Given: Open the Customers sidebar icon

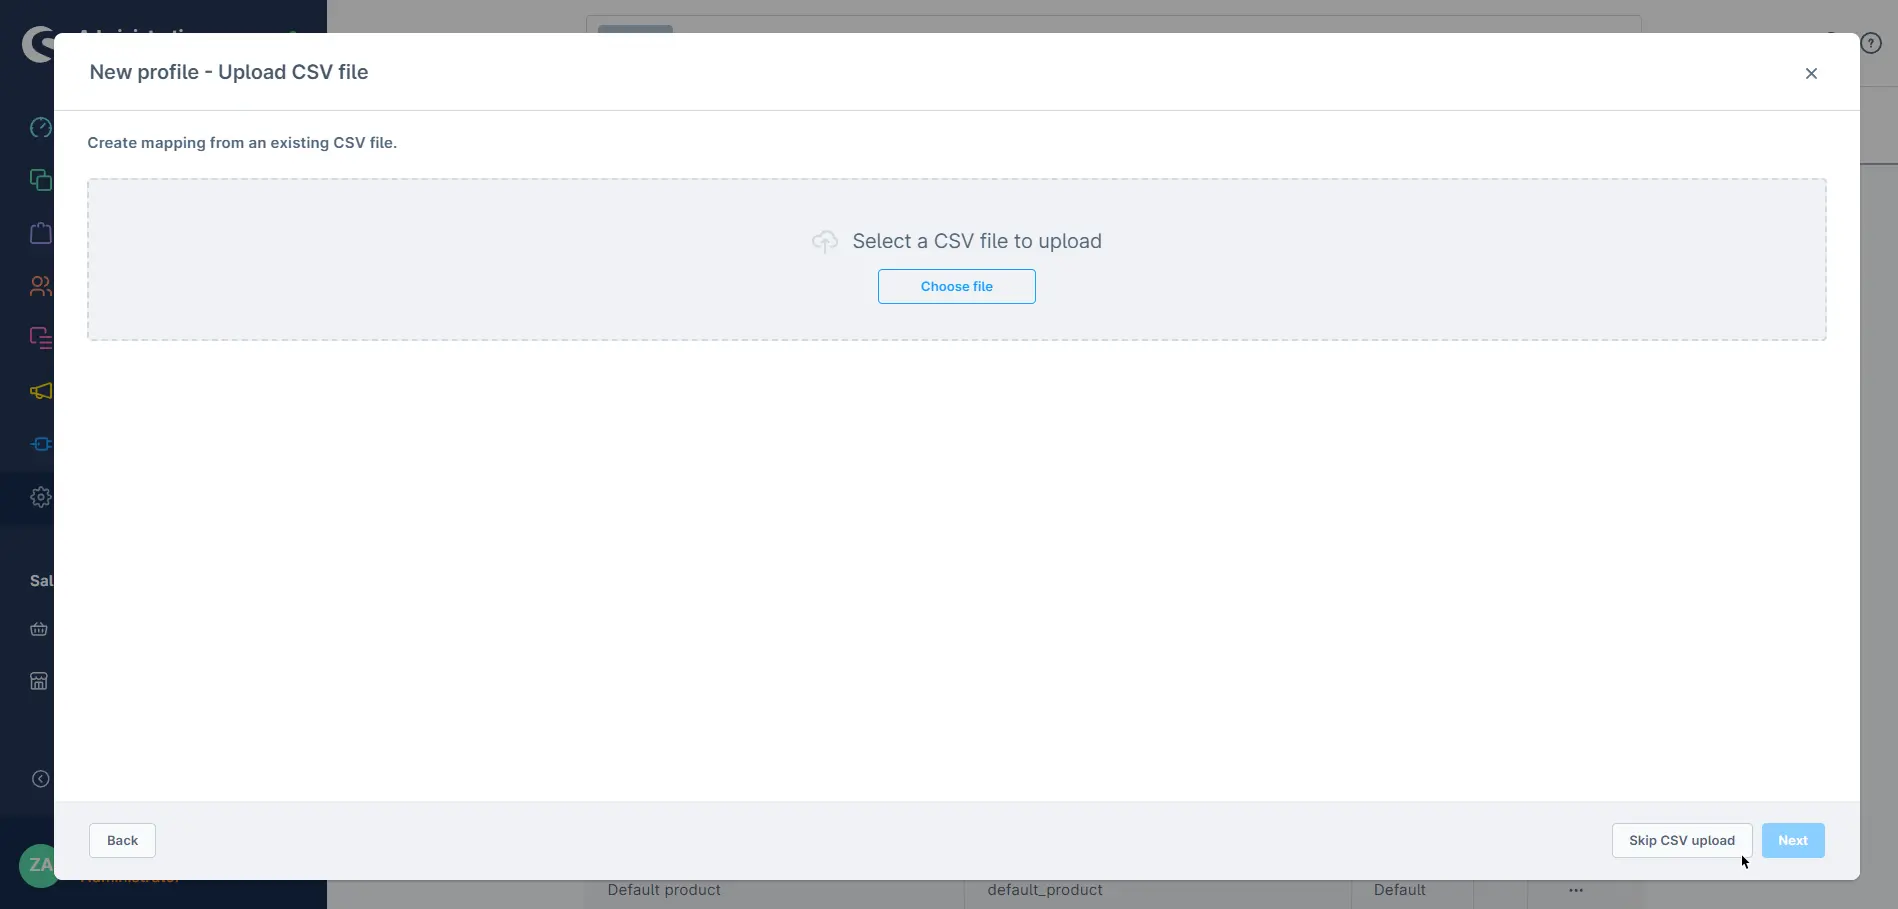Looking at the screenshot, I should [x=40, y=286].
